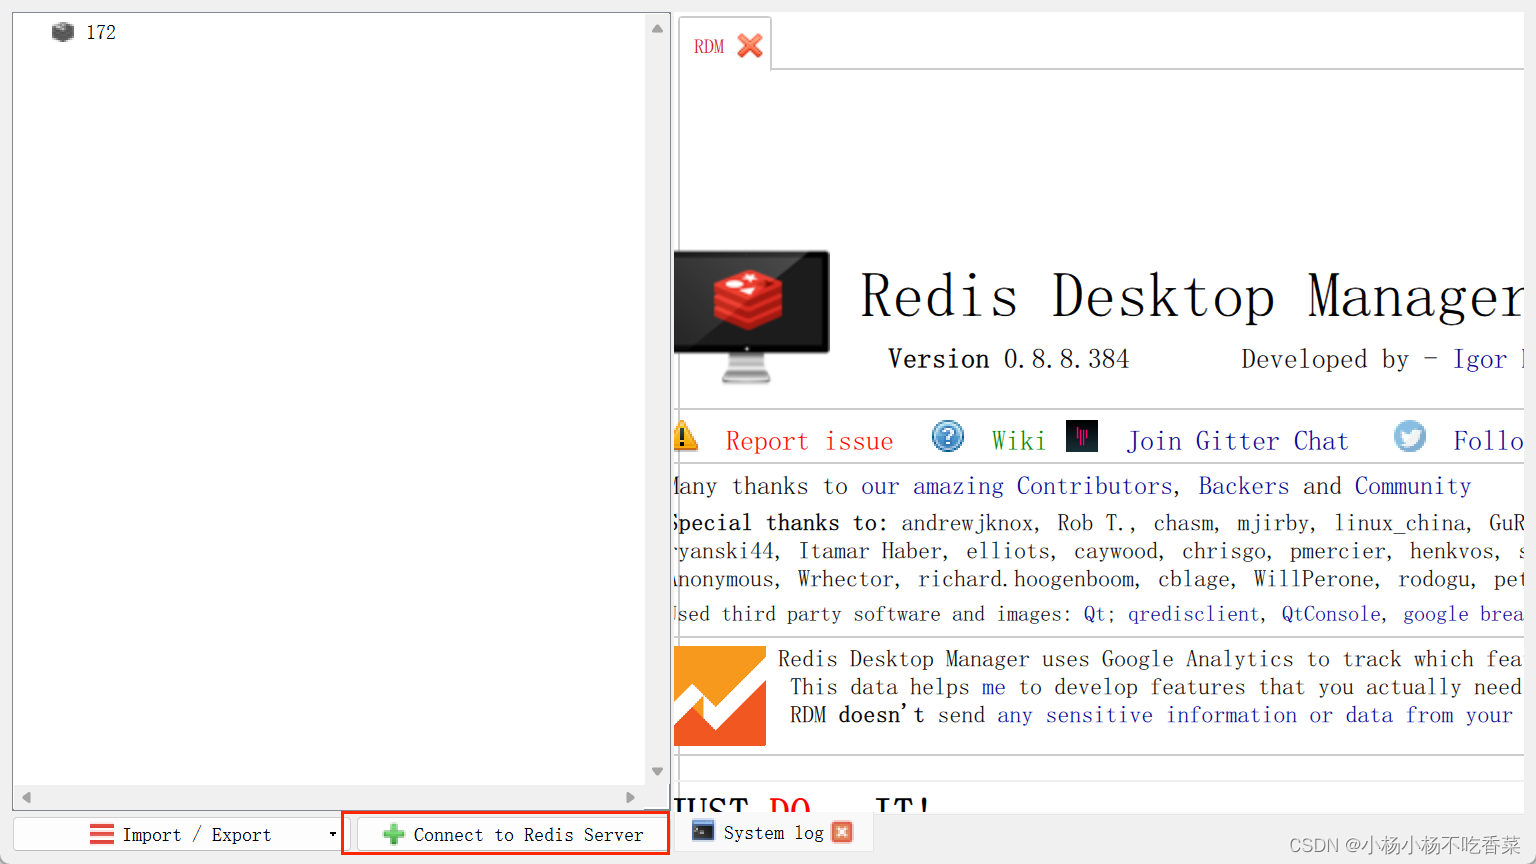Screen dimensions: 1536x864
Task: Click the connections panel scroll up arrow
Action: pos(657,29)
